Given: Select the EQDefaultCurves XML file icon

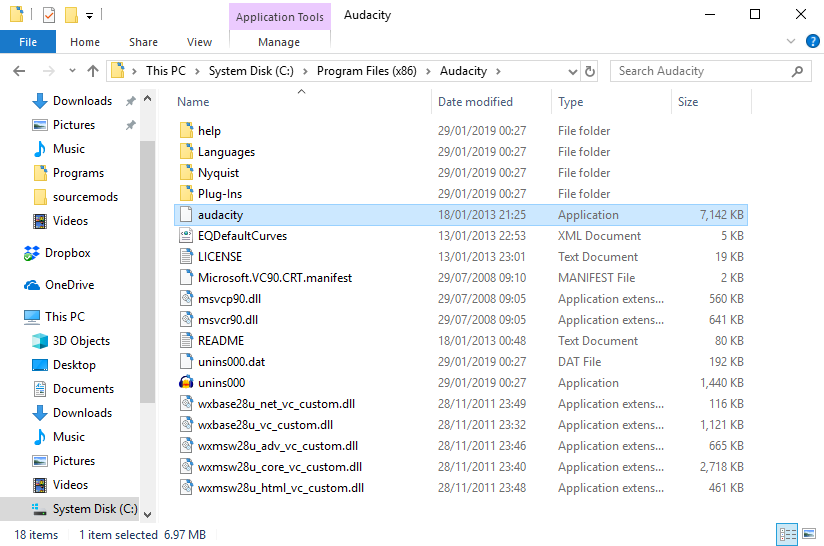Looking at the screenshot, I should pos(186,235).
